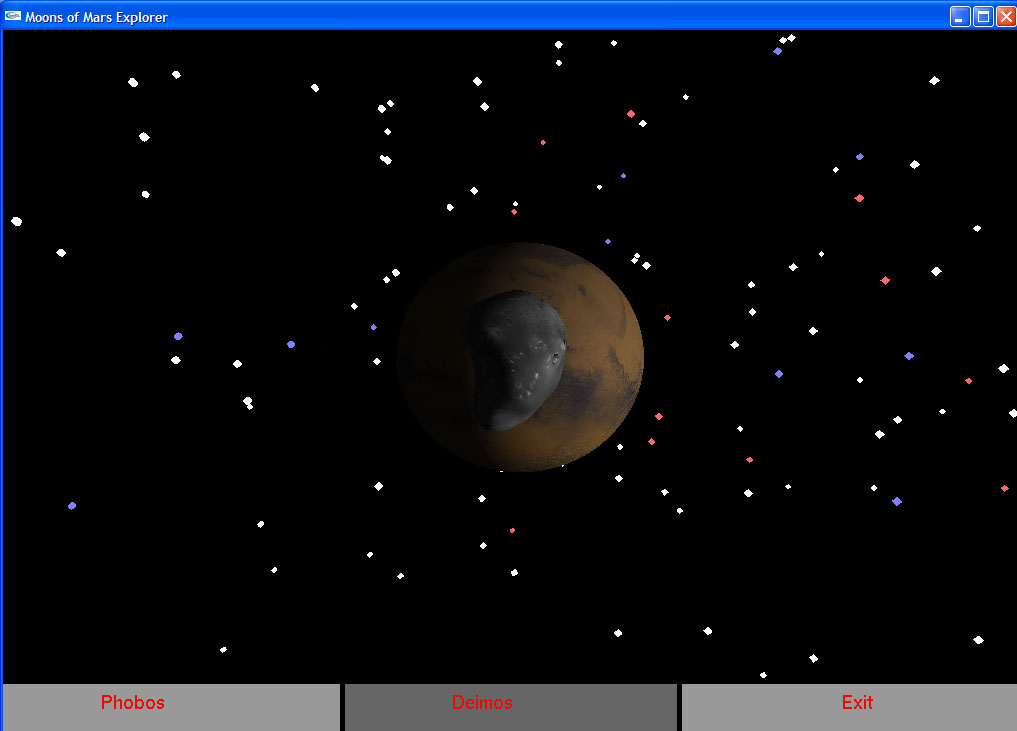Click the white star at the lower right corner
Screen dimensions: 1017x731
pos(978,640)
